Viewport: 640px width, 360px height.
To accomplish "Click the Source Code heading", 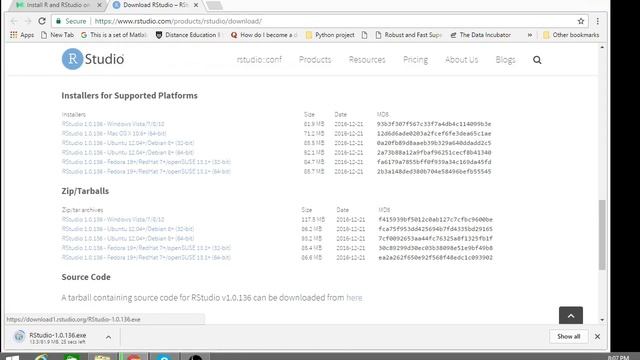I will coord(86,277).
